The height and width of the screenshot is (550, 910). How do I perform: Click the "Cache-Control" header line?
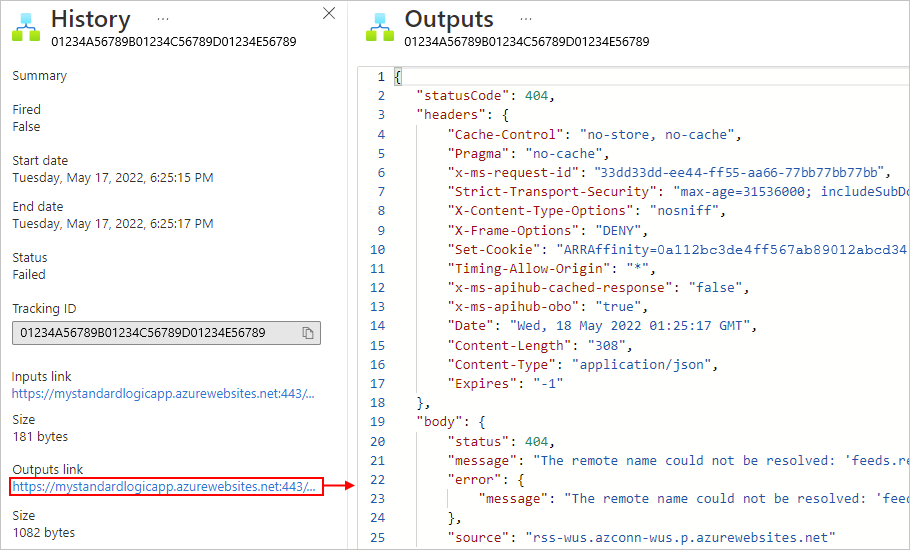point(595,135)
